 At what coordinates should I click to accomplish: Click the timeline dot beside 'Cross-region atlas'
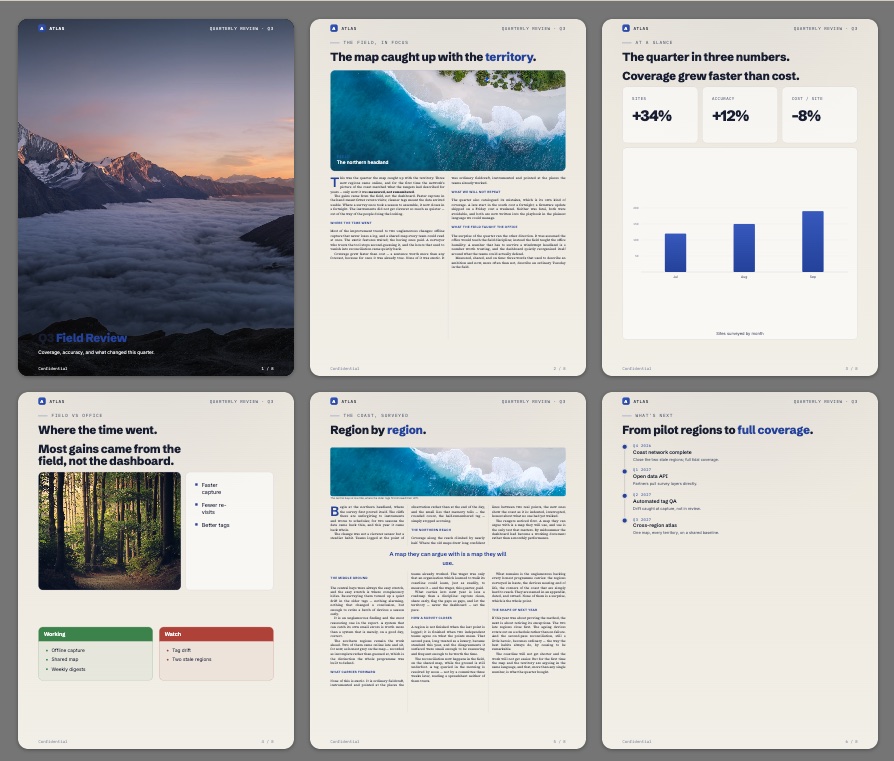(x=625, y=520)
